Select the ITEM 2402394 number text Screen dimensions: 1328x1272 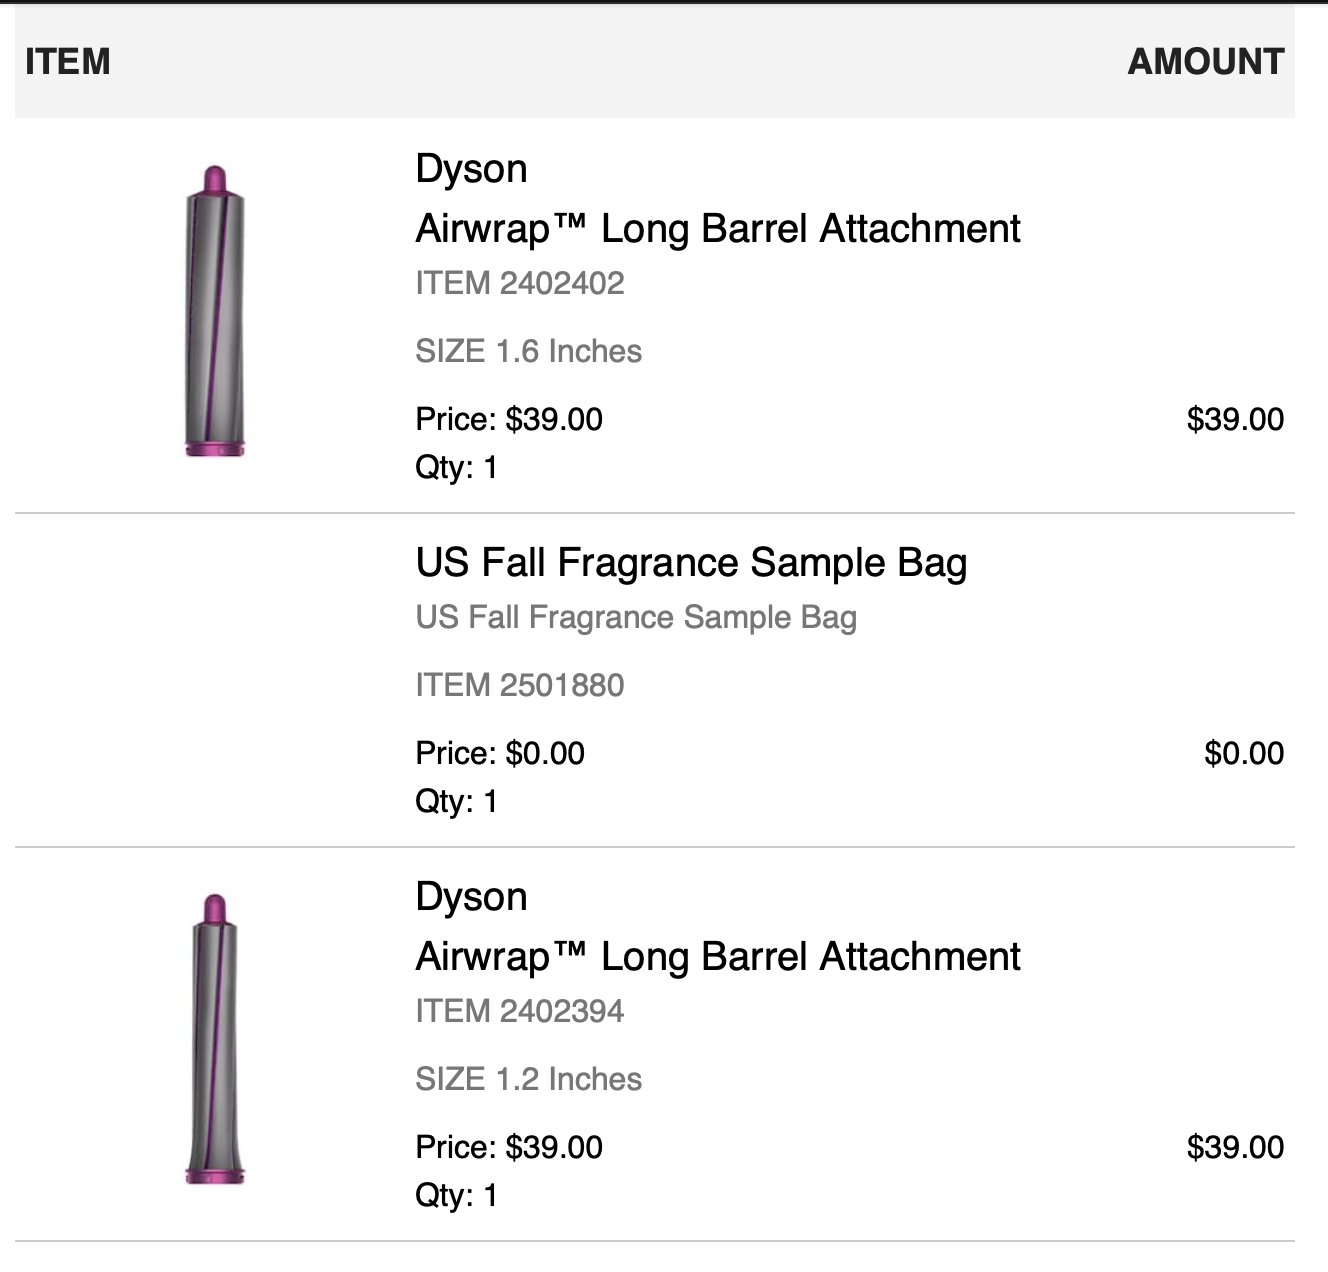[x=519, y=1012]
